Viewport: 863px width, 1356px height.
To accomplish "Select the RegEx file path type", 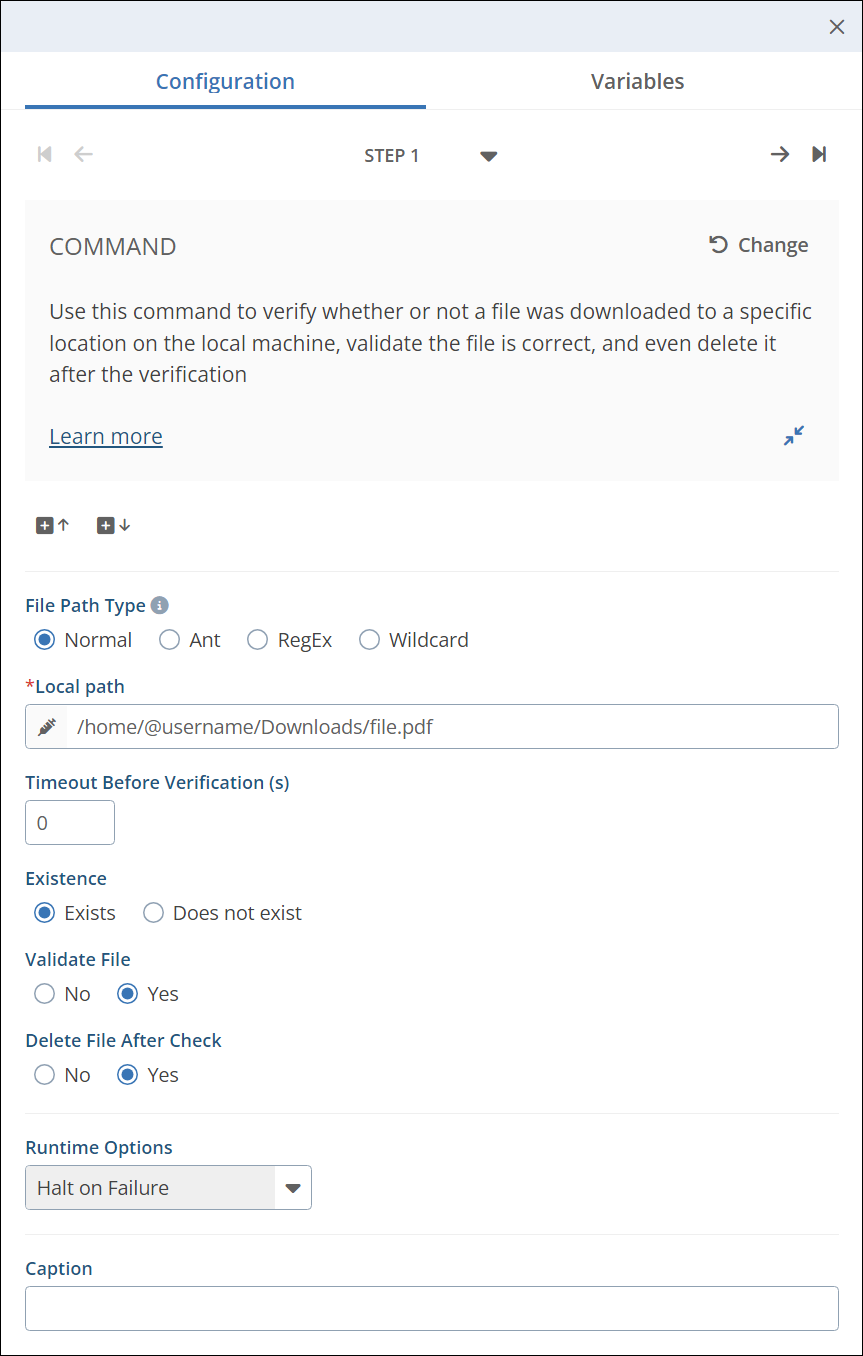I will pos(258,640).
